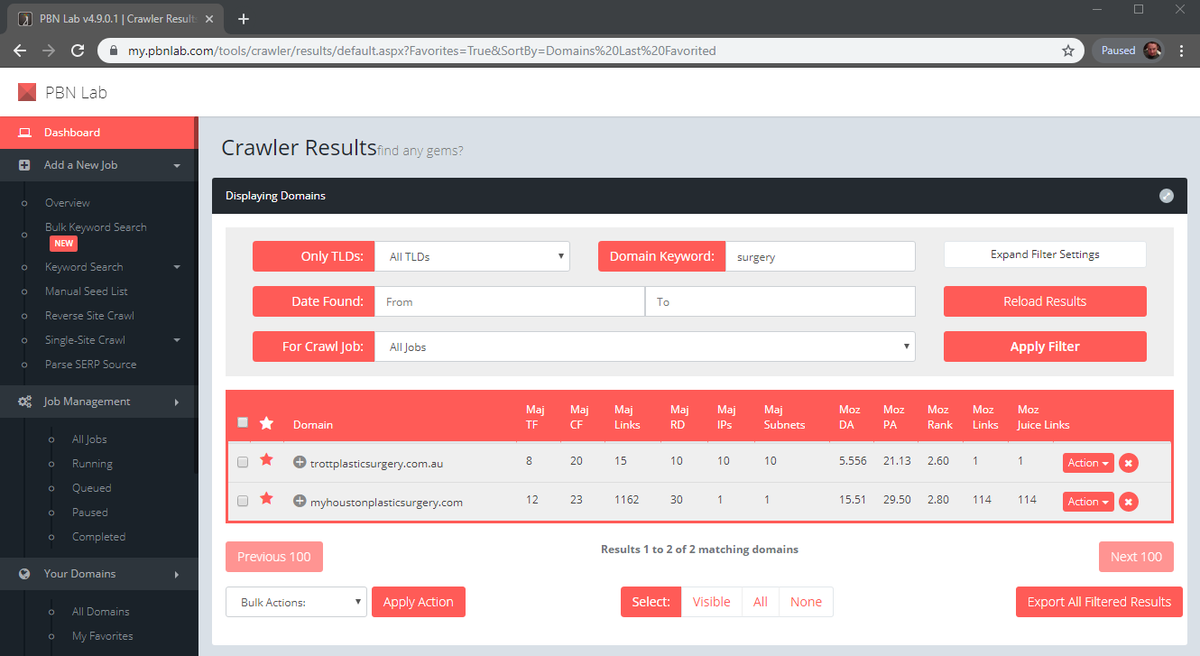Click the PBN Lab logo icon
The height and width of the screenshot is (656, 1200).
[x=27, y=93]
